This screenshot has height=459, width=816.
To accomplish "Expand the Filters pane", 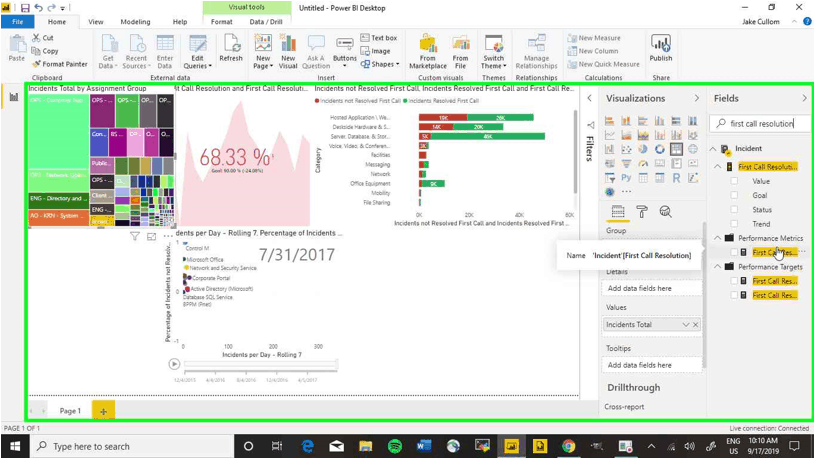I will 590,98.
